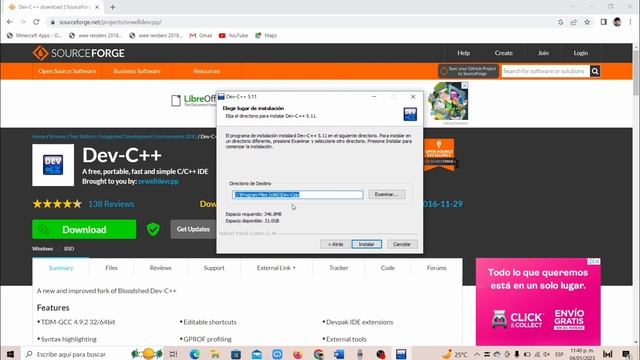Viewport: 640px width, 360px height.
Task: Close the LibreOffice ad with its X icon
Action: tap(465, 85)
